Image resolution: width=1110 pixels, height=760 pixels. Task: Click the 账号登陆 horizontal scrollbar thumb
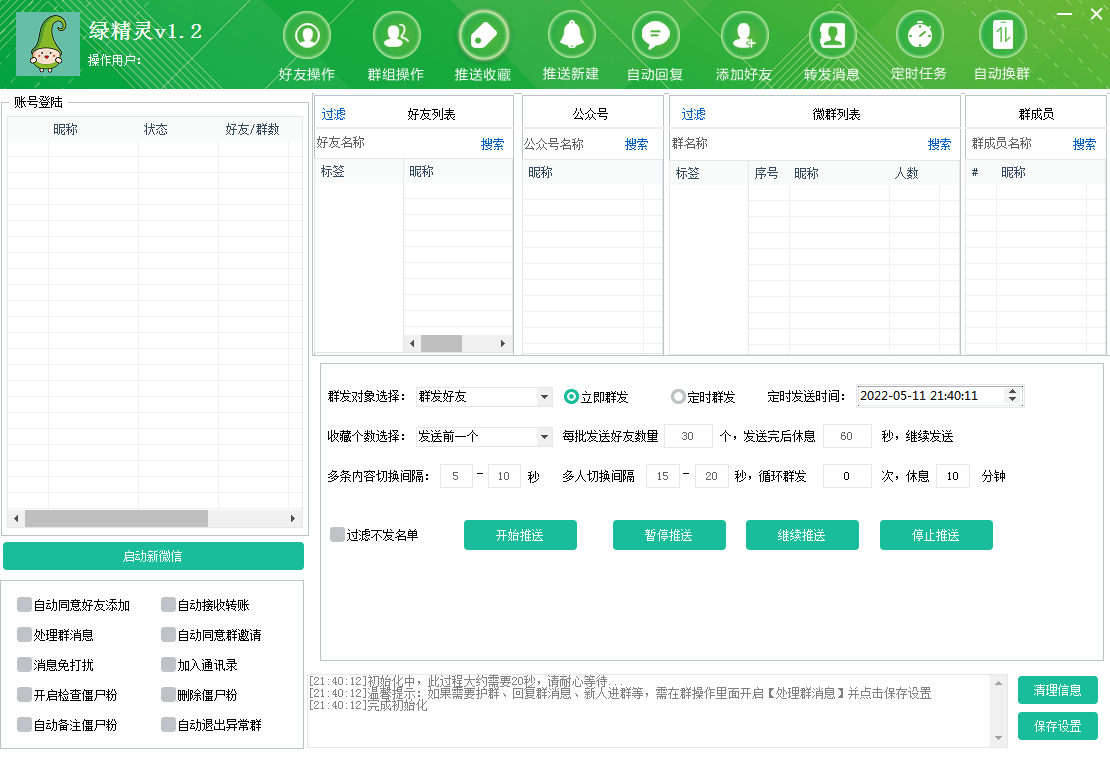(117, 519)
